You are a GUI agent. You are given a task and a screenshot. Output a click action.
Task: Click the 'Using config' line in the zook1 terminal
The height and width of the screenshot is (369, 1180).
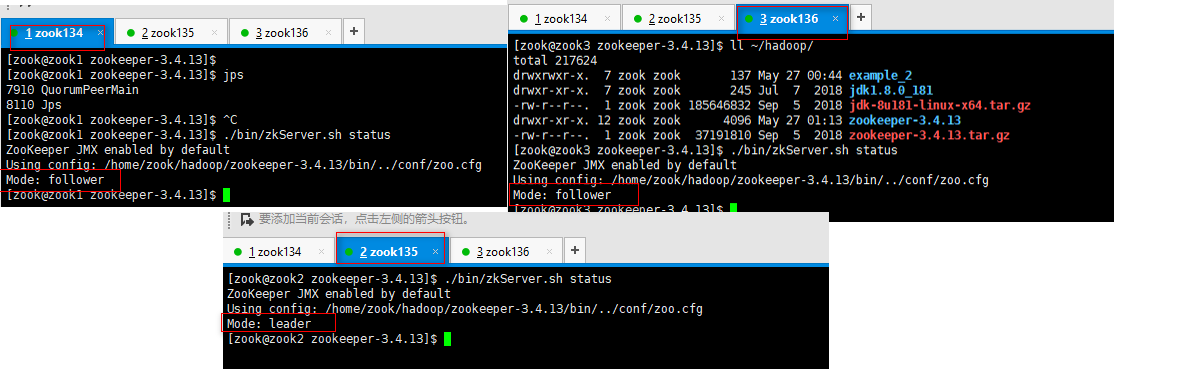(x=244, y=165)
